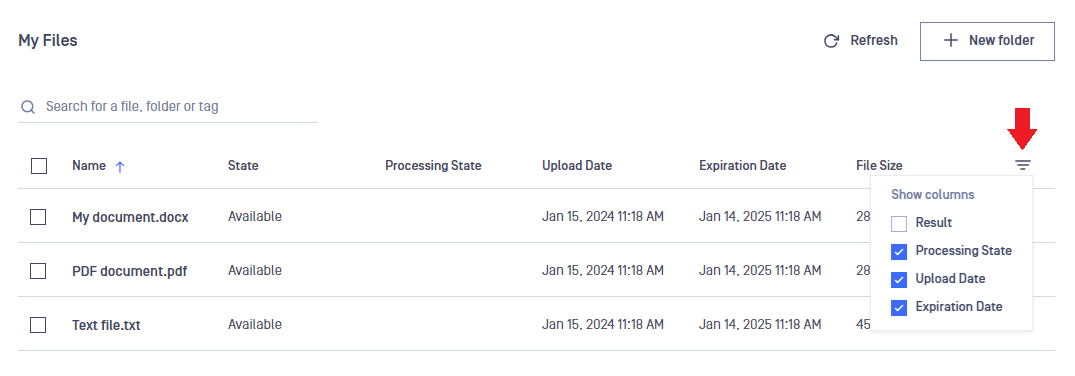Click the ascending sort arrow beside Name
The image size is (1075, 376).
[x=120, y=166]
